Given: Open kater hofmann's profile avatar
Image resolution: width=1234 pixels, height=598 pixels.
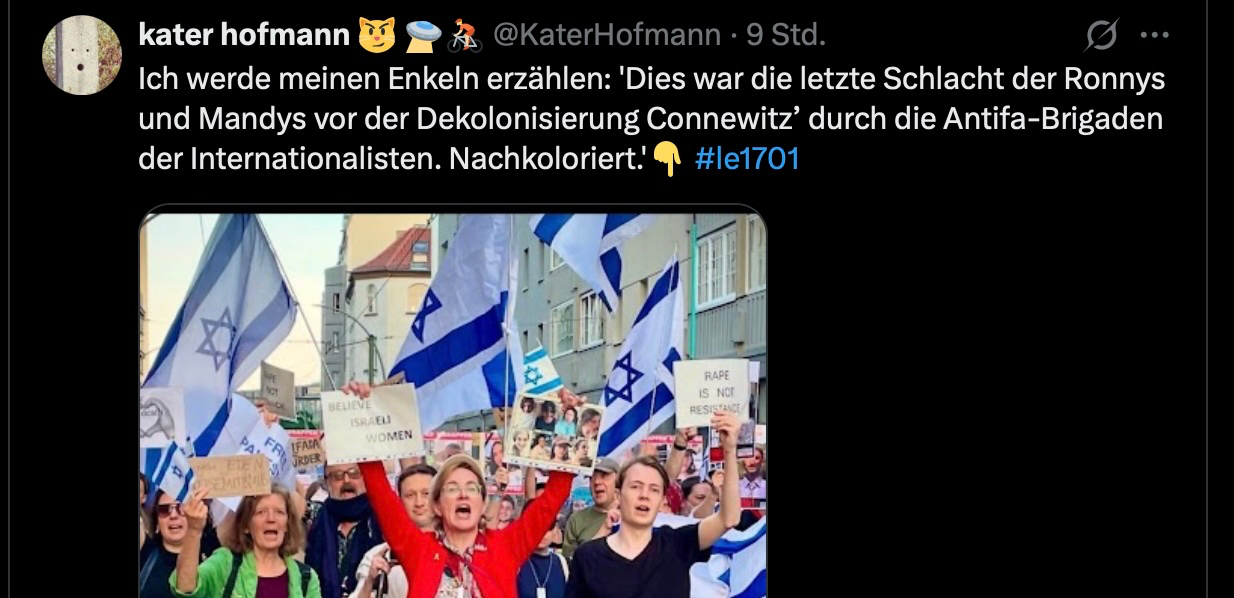Looking at the screenshot, I should pyautogui.click(x=81, y=55).
